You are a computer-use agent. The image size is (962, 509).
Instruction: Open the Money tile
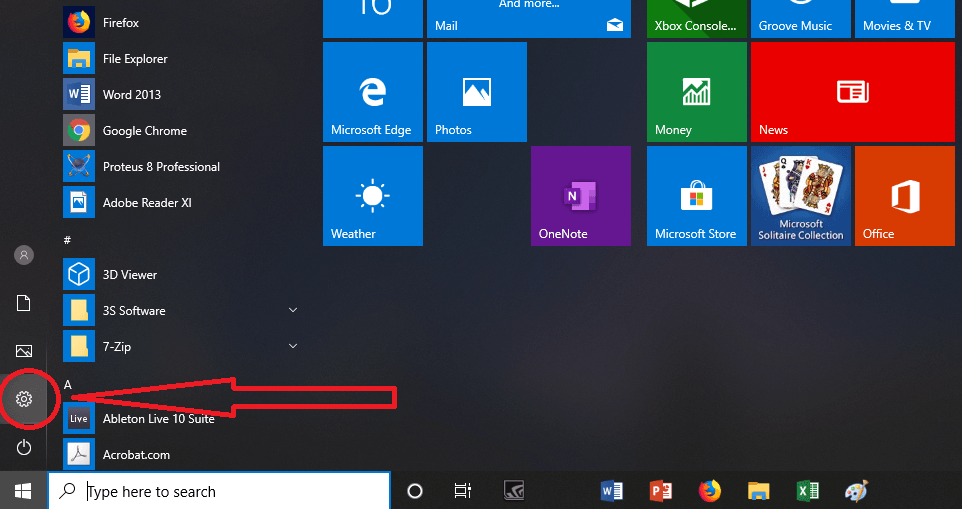coord(697,92)
